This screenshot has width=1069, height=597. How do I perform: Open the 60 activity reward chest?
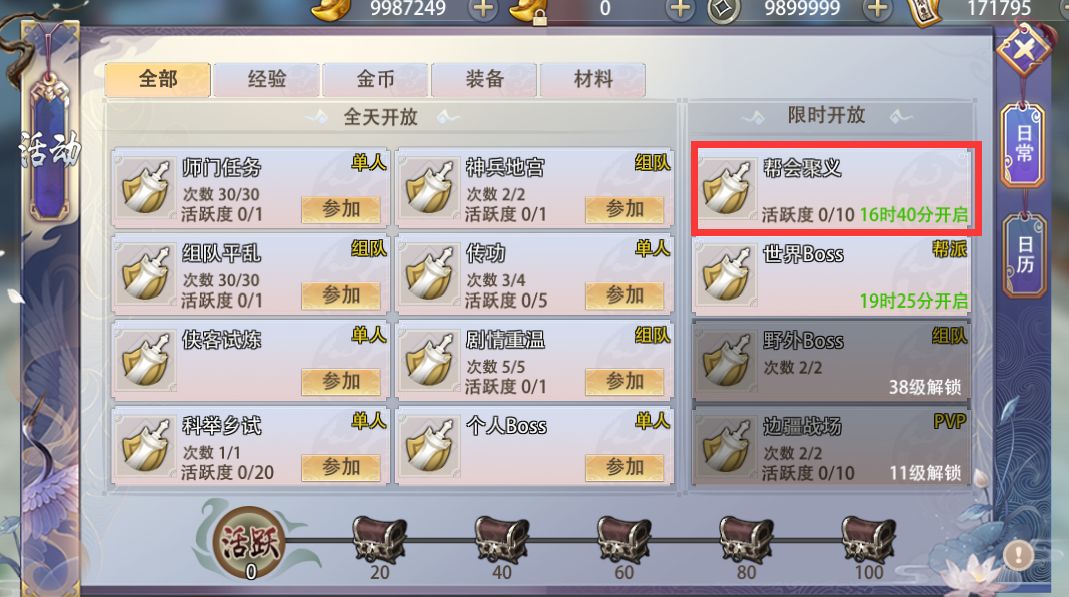(623, 540)
